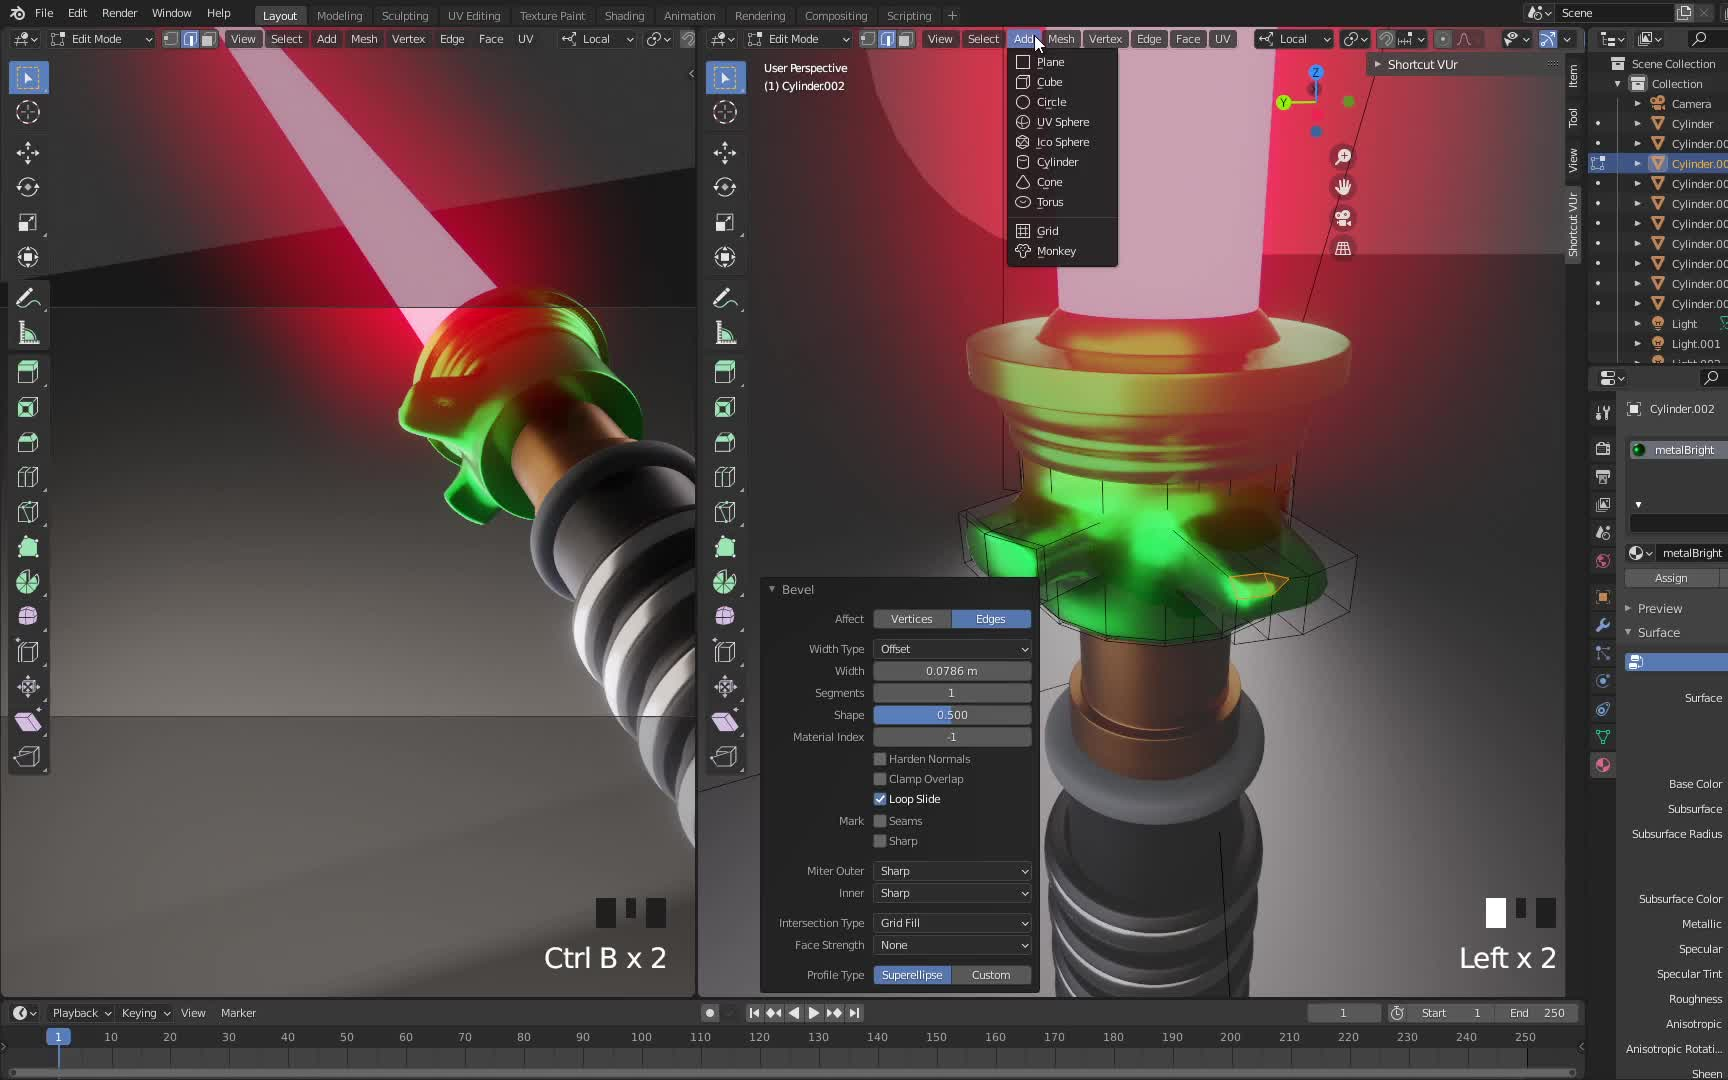This screenshot has height=1080, width=1728.
Task: Select the Annotate tool
Action: [x=27, y=297]
